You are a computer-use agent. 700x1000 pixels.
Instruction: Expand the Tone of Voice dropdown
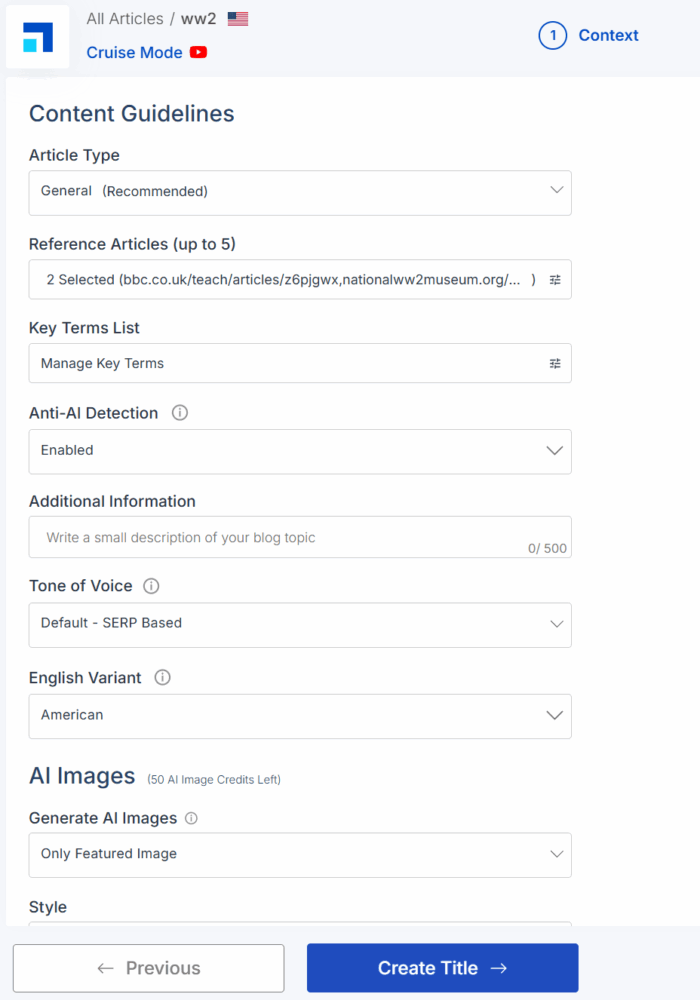(x=299, y=624)
